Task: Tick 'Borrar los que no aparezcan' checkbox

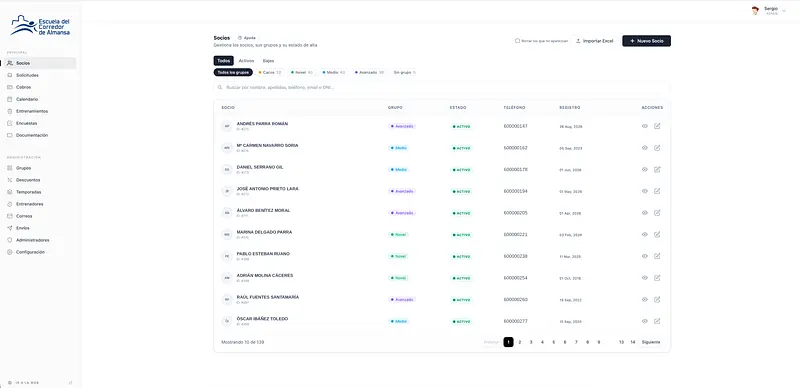Action: click(x=517, y=41)
